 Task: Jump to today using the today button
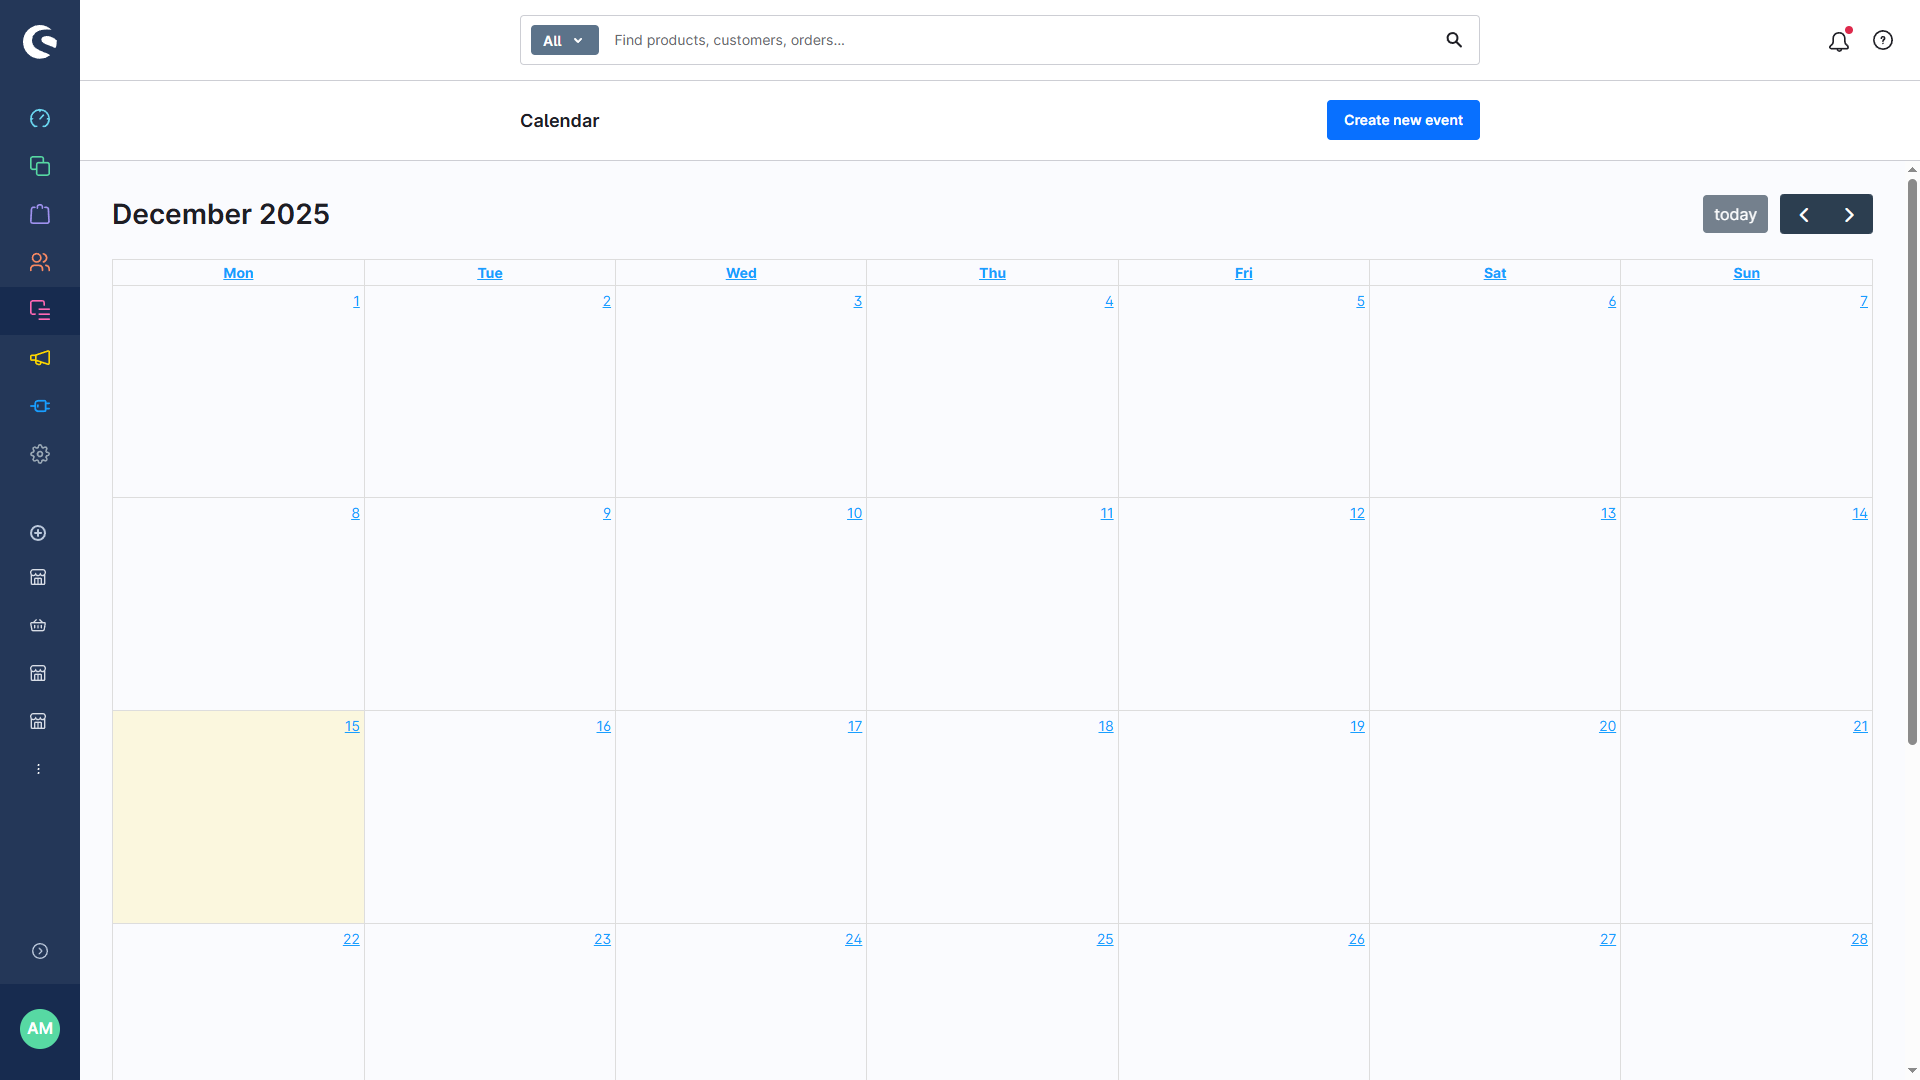1735,214
